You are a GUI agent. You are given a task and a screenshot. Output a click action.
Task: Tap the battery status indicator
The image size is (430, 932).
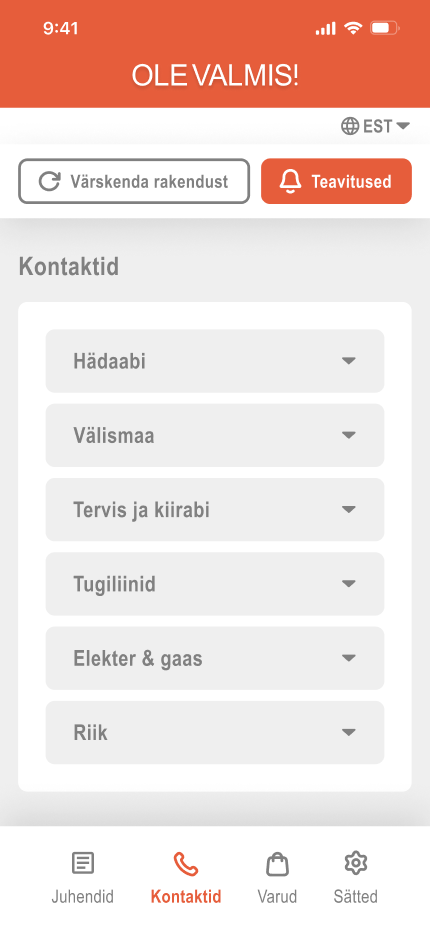tap(384, 28)
